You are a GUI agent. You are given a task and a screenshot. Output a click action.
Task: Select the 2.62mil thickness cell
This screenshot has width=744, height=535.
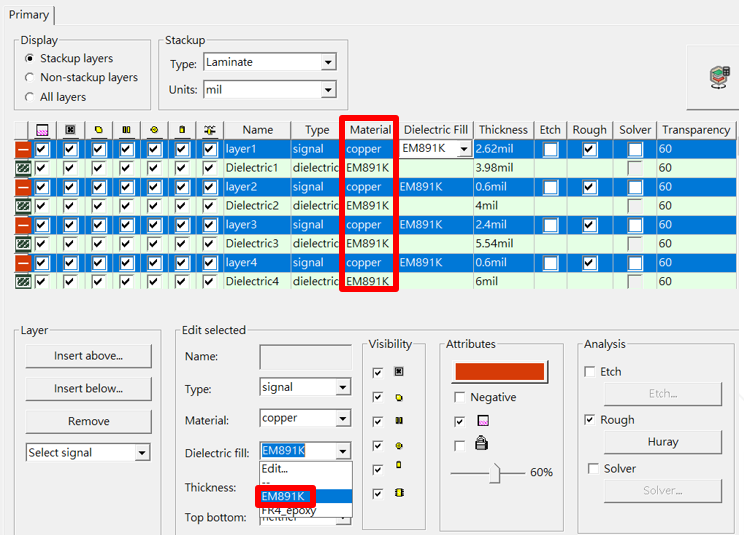point(503,149)
